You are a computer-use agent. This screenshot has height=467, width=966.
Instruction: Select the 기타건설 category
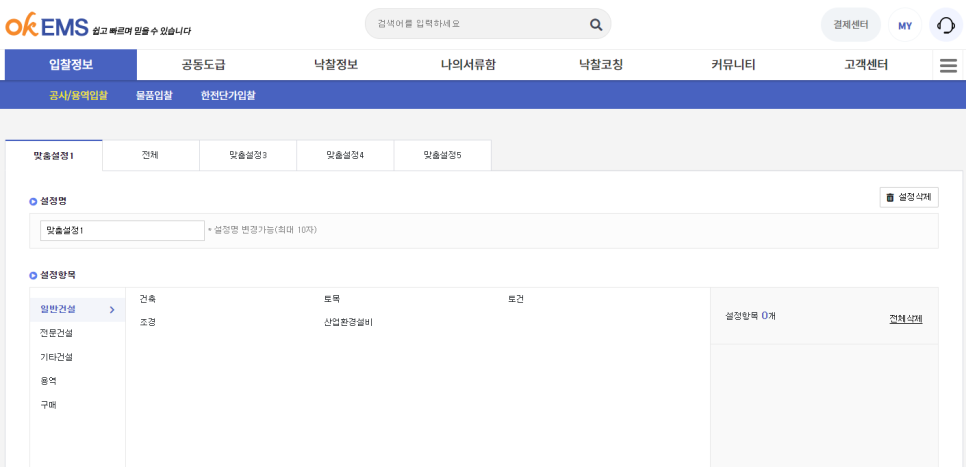[56, 357]
